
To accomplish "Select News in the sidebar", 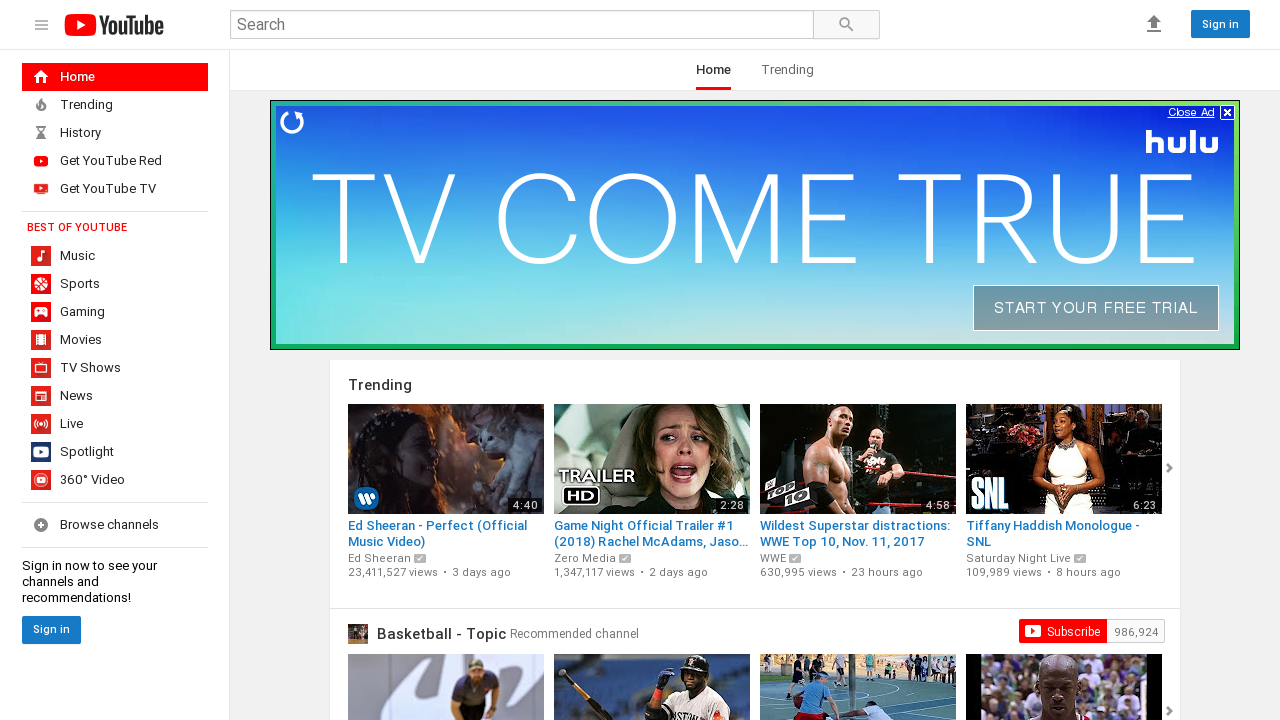I will tap(115, 396).
